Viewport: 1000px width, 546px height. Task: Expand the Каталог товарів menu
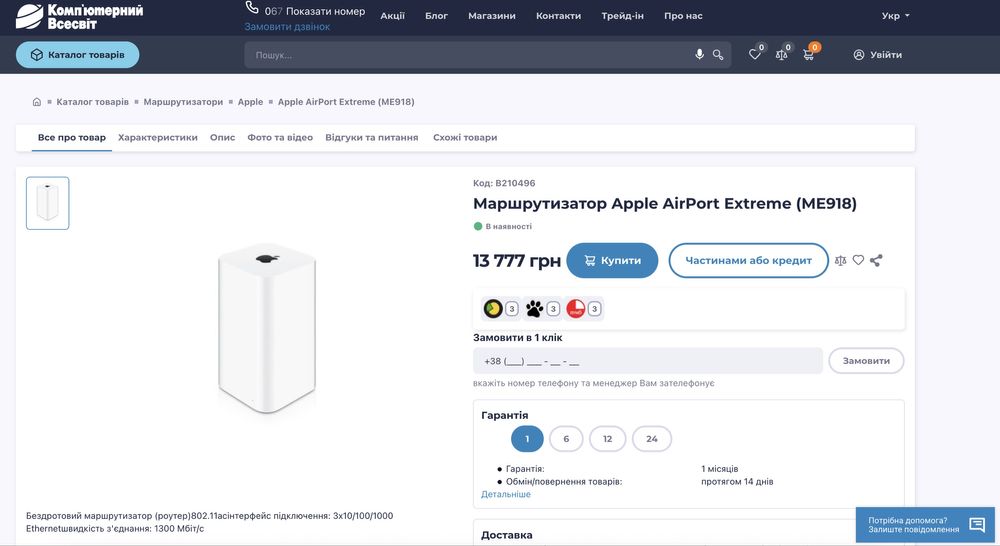click(x=77, y=55)
